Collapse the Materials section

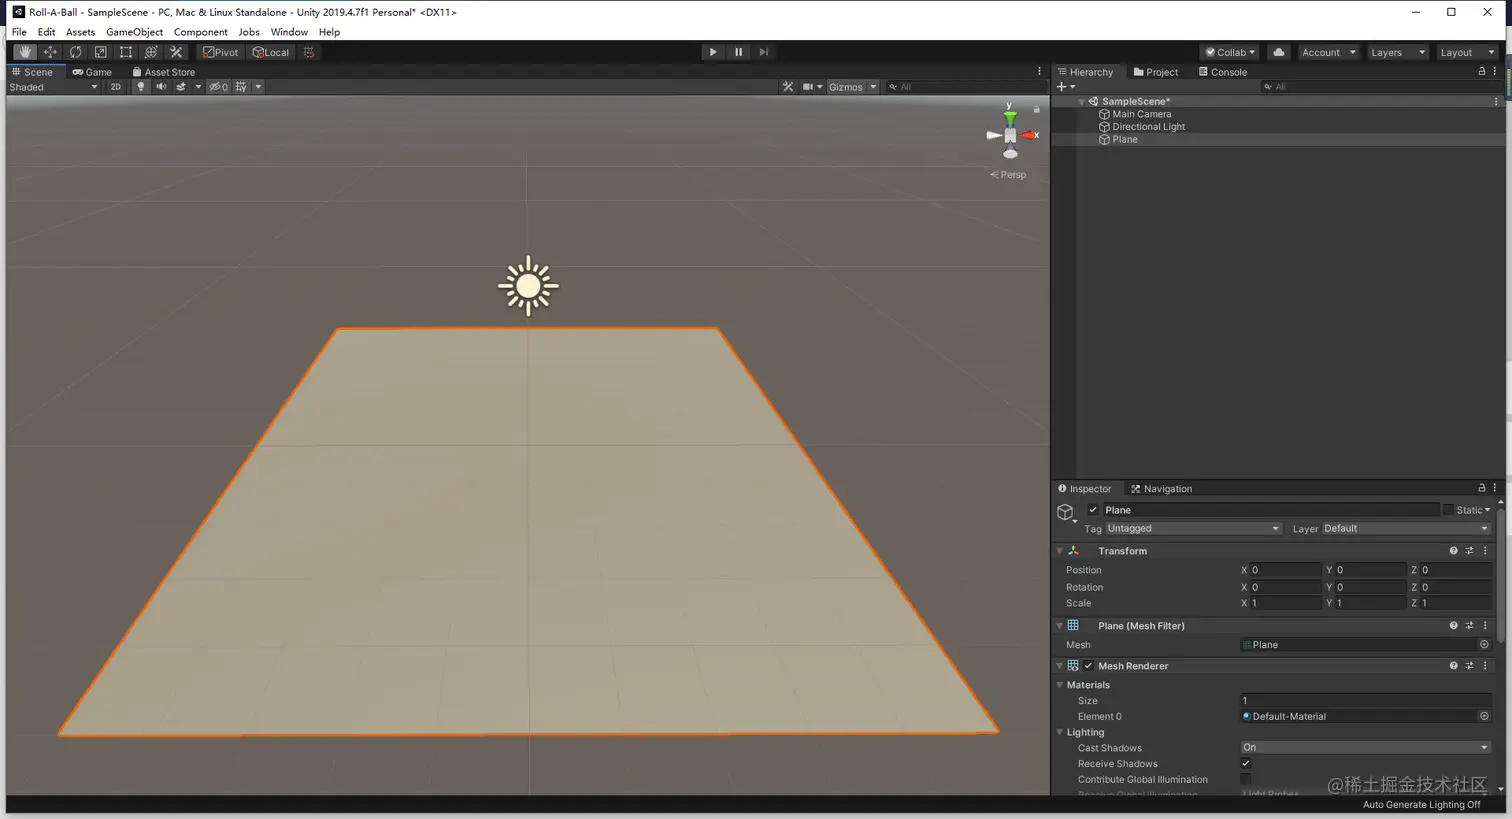tap(1060, 685)
